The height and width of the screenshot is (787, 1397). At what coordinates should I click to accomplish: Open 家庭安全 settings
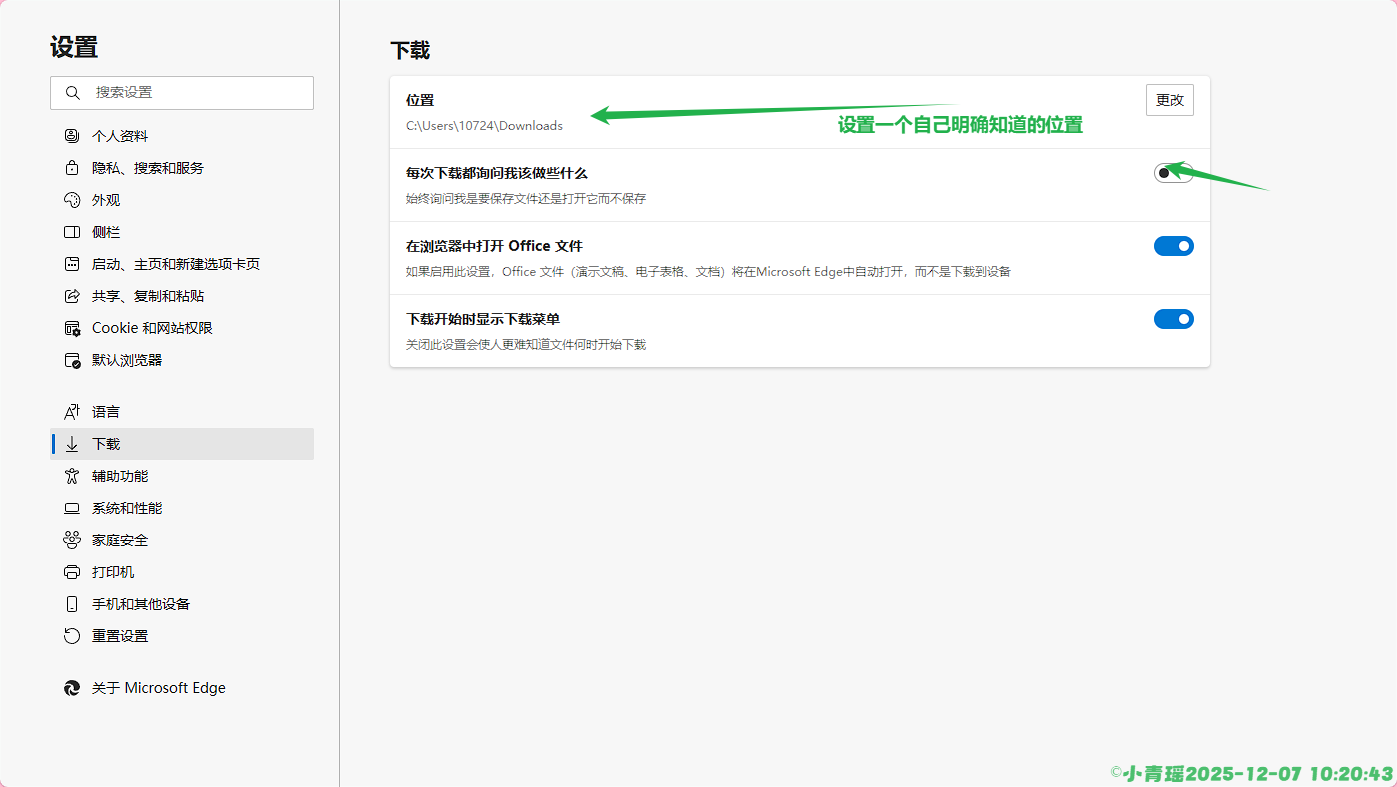[x=182, y=540]
